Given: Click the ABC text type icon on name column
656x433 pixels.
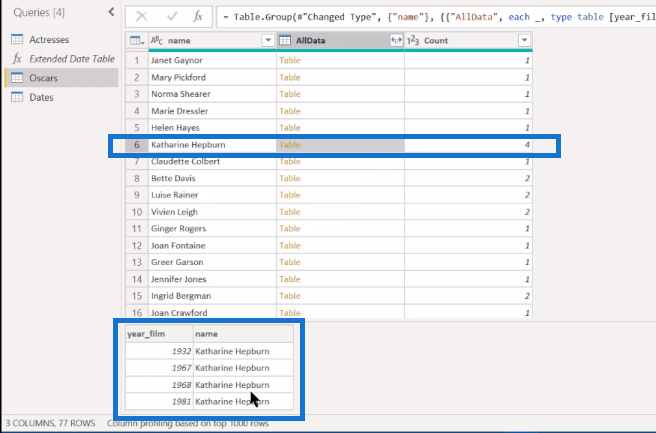Looking at the screenshot, I should 157,41.
